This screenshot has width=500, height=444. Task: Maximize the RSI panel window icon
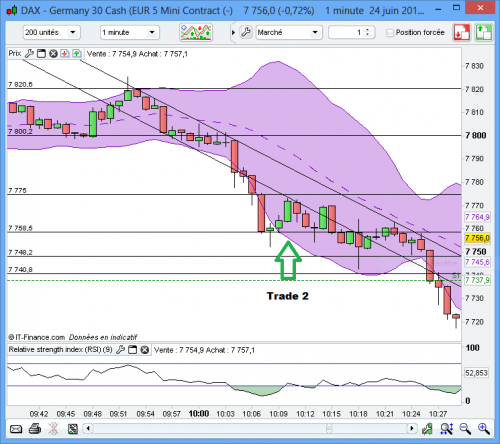coord(133,350)
